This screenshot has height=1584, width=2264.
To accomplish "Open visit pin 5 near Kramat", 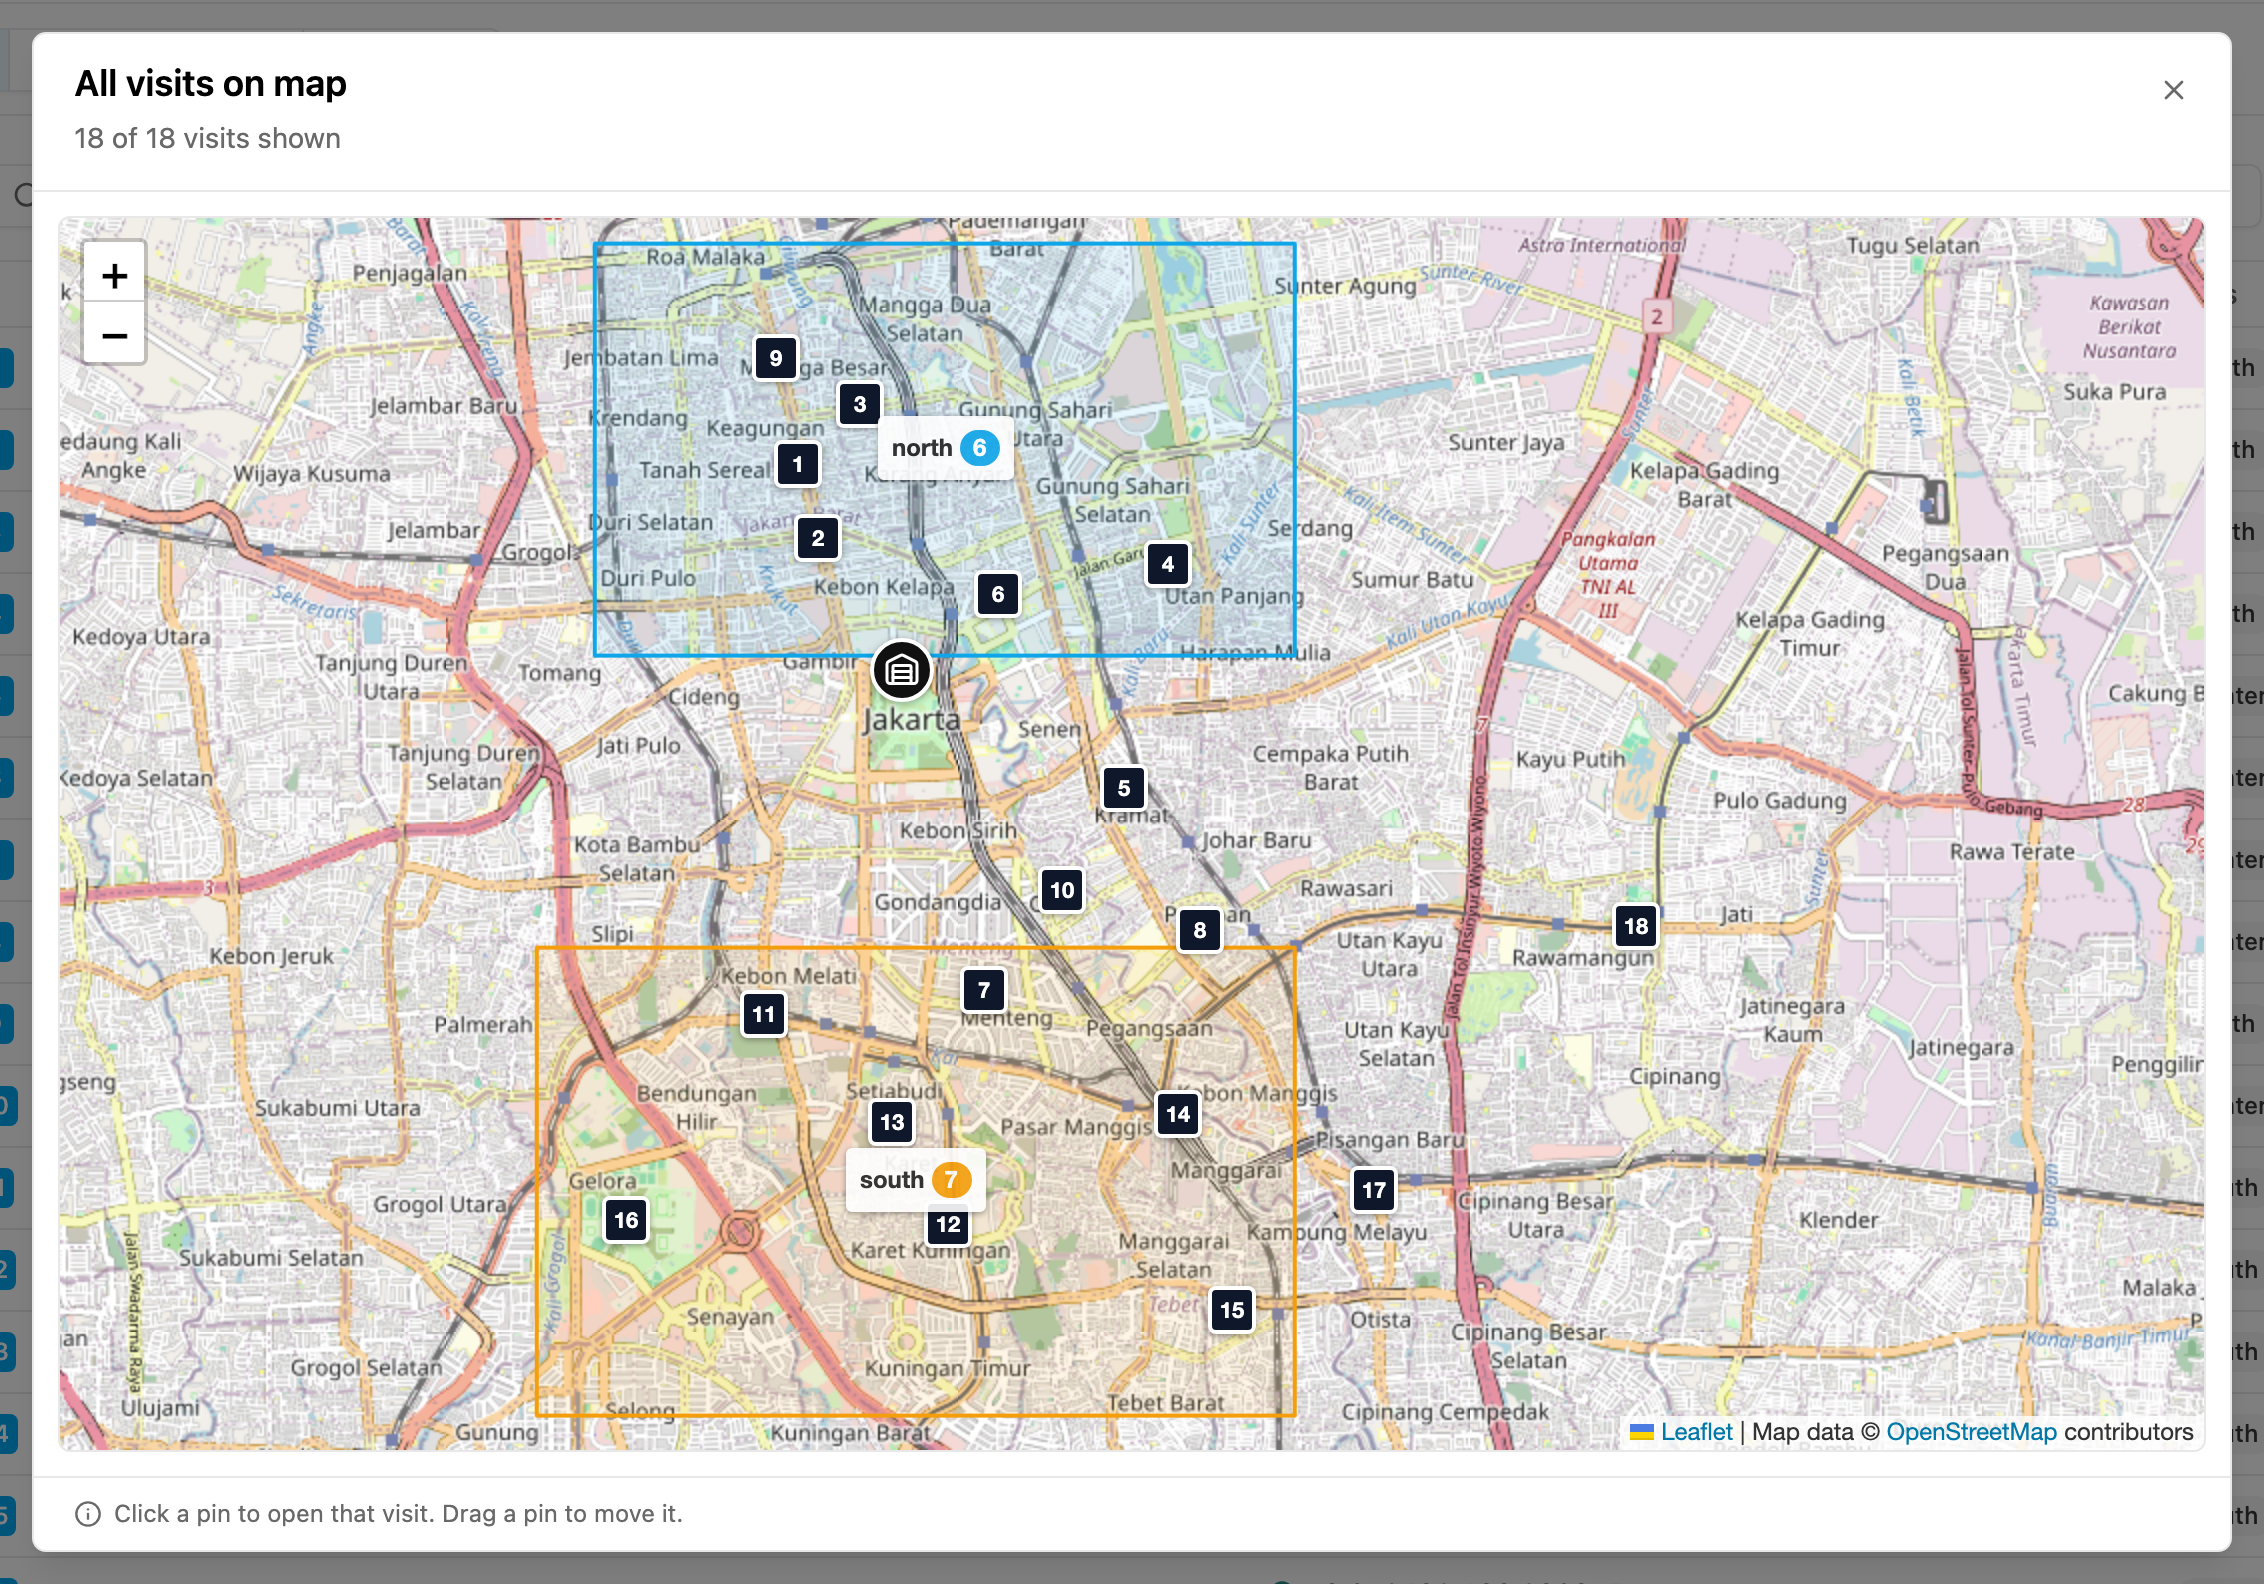I will (1124, 788).
